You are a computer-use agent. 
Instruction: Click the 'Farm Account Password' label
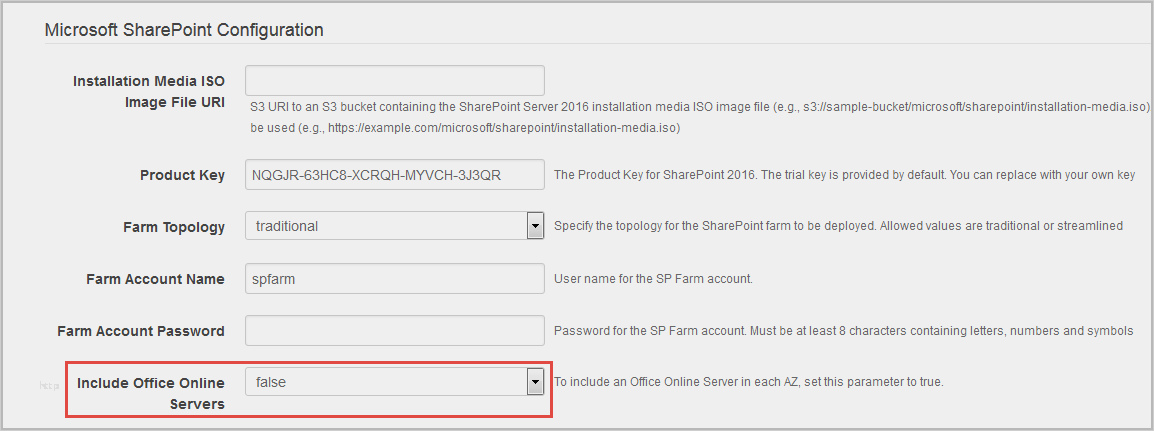point(141,331)
